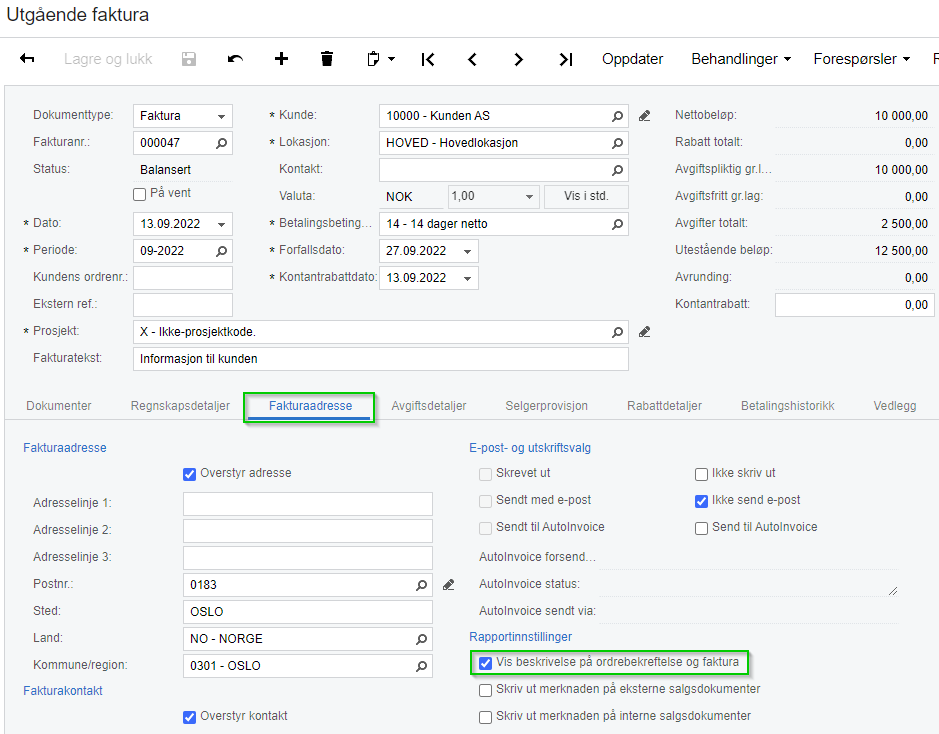Click the Adresselinje 1 input field
Image resolution: width=939 pixels, height=734 pixels.
click(307, 504)
